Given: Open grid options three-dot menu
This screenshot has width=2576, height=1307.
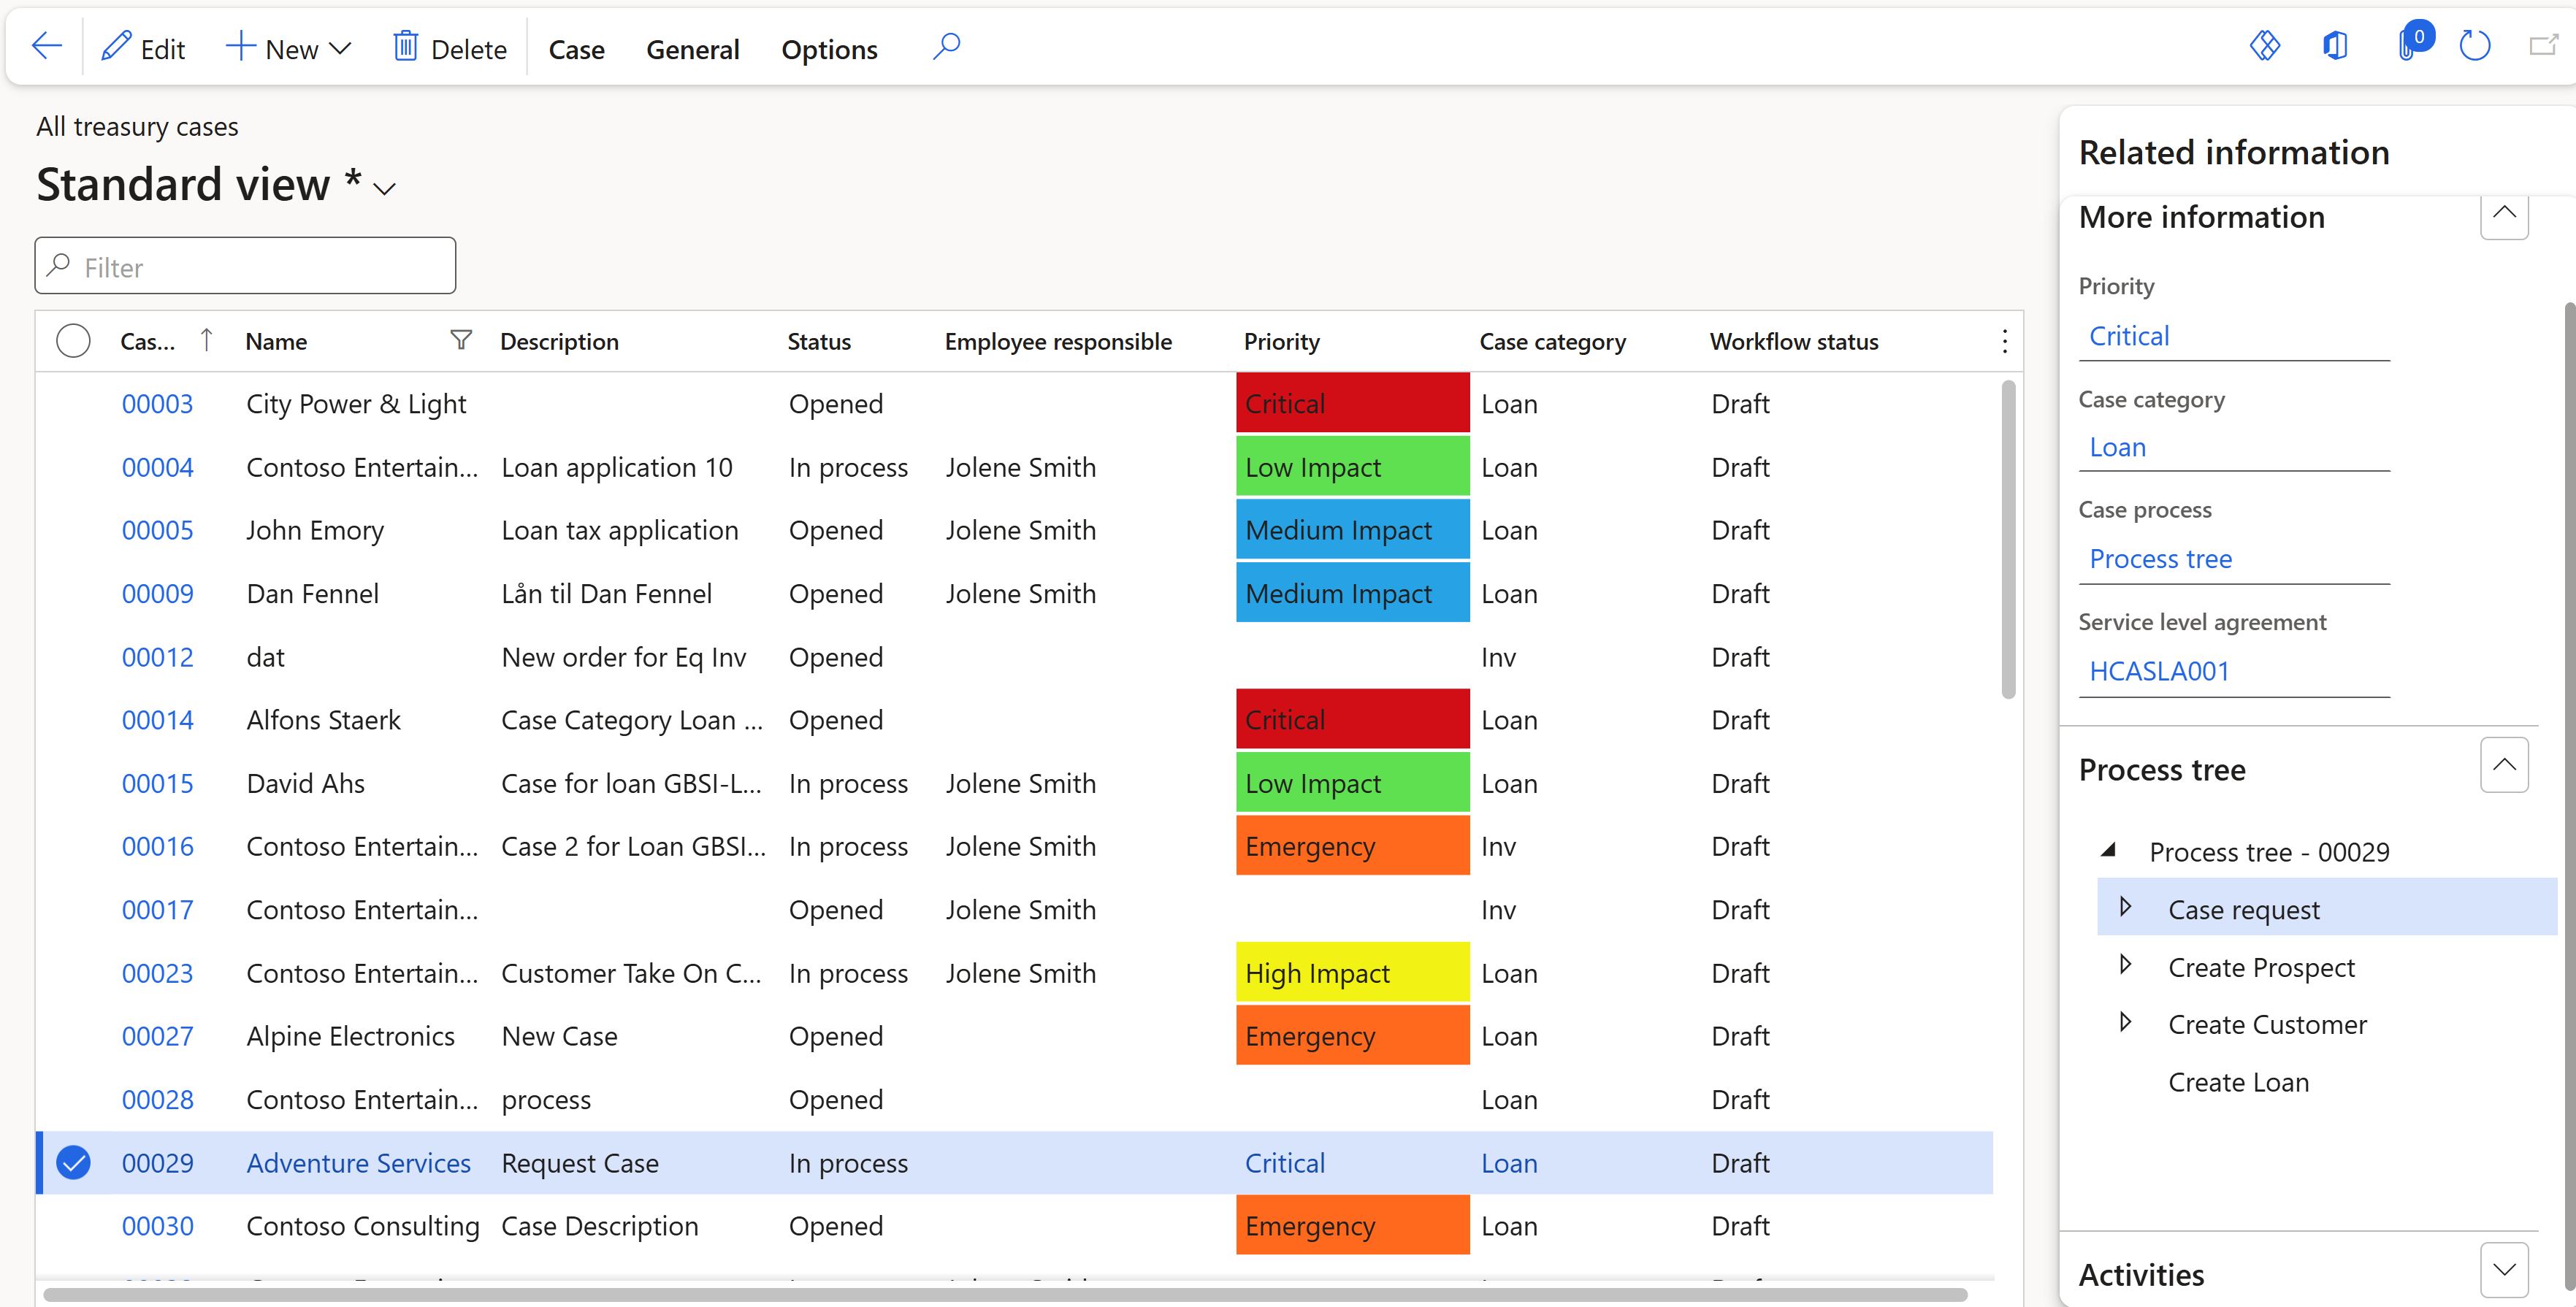Looking at the screenshot, I should [2004, 341].
